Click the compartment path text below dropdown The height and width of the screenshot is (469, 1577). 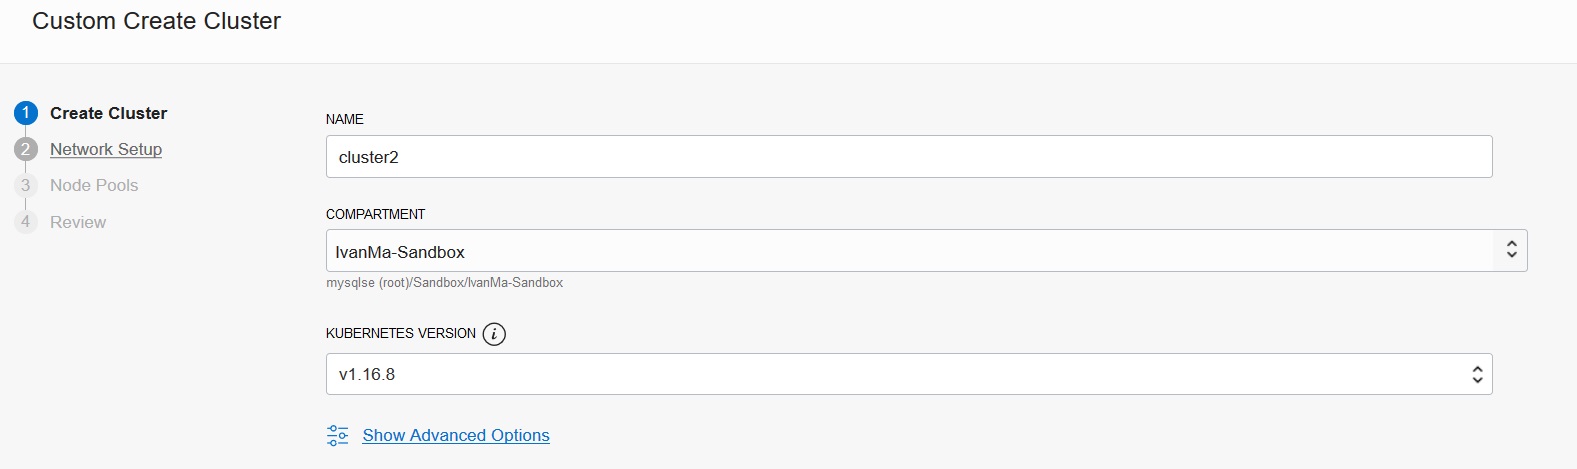(444, 283)
